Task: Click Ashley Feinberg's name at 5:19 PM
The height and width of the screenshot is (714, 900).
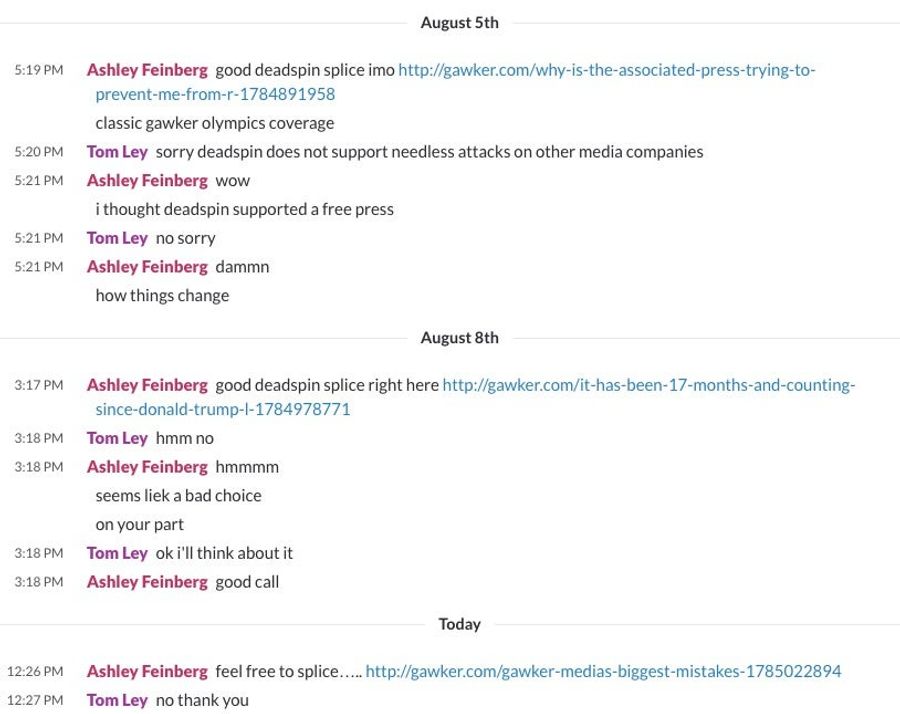Action: (147, 70)
